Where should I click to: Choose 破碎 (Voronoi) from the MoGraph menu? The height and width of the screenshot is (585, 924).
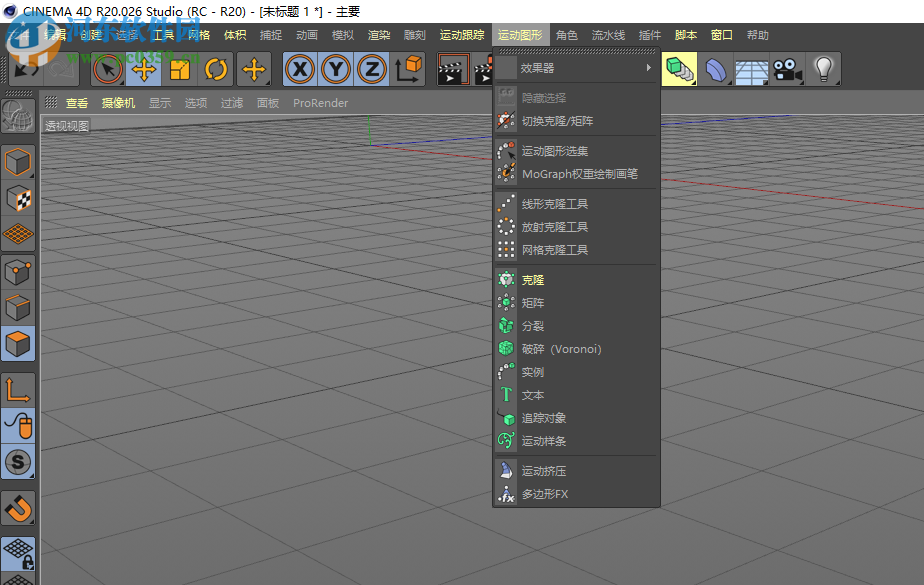tap(552, 349)
